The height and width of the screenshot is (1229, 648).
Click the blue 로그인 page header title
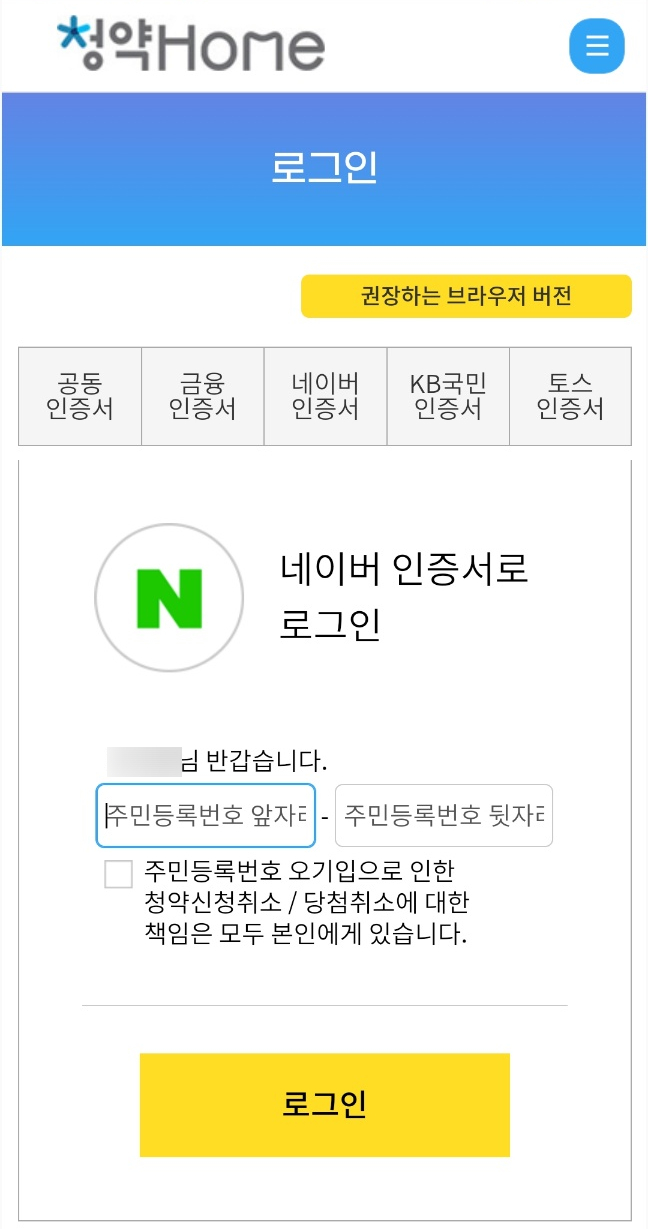point(324,168)
